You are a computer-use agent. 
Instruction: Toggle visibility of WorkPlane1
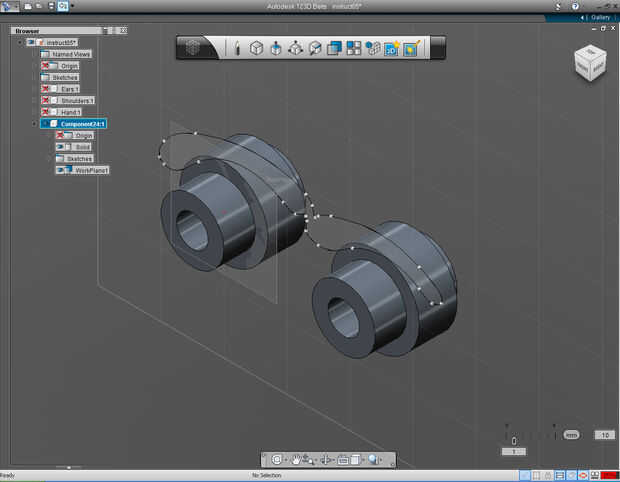tap(62, 170)
